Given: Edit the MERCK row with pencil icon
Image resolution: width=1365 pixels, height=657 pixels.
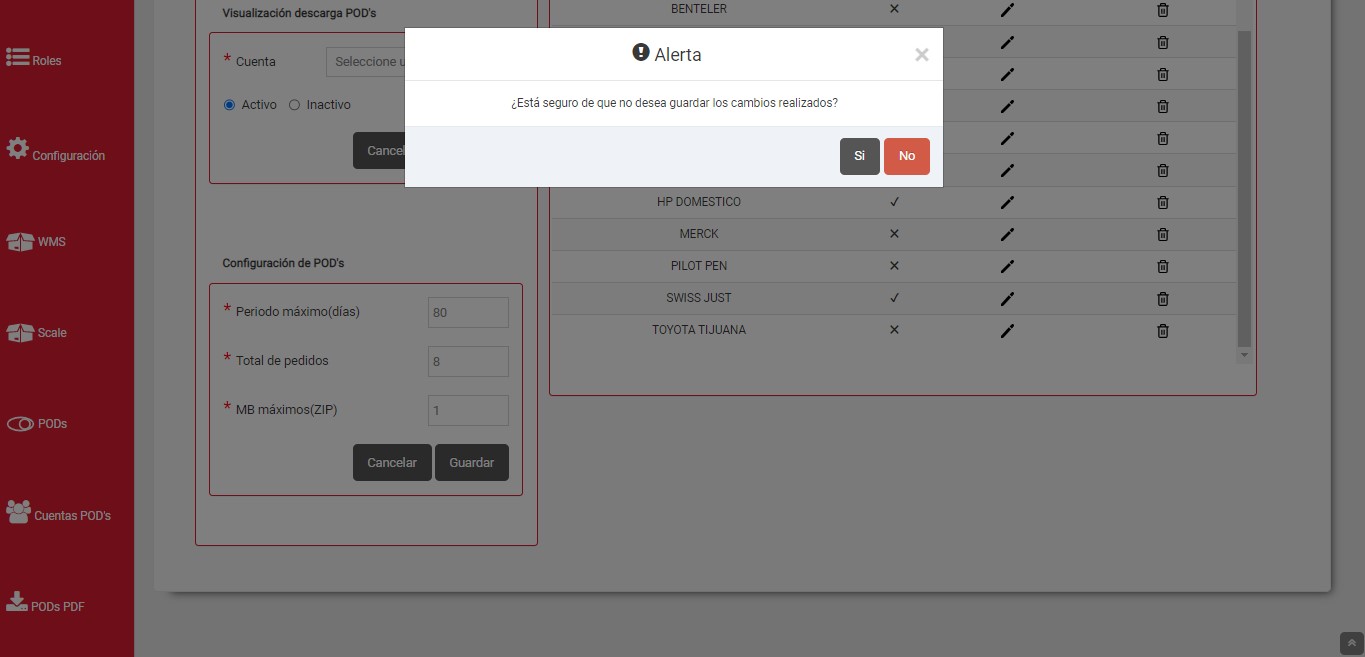Looking at the screenshot, I should point(1007,234).
